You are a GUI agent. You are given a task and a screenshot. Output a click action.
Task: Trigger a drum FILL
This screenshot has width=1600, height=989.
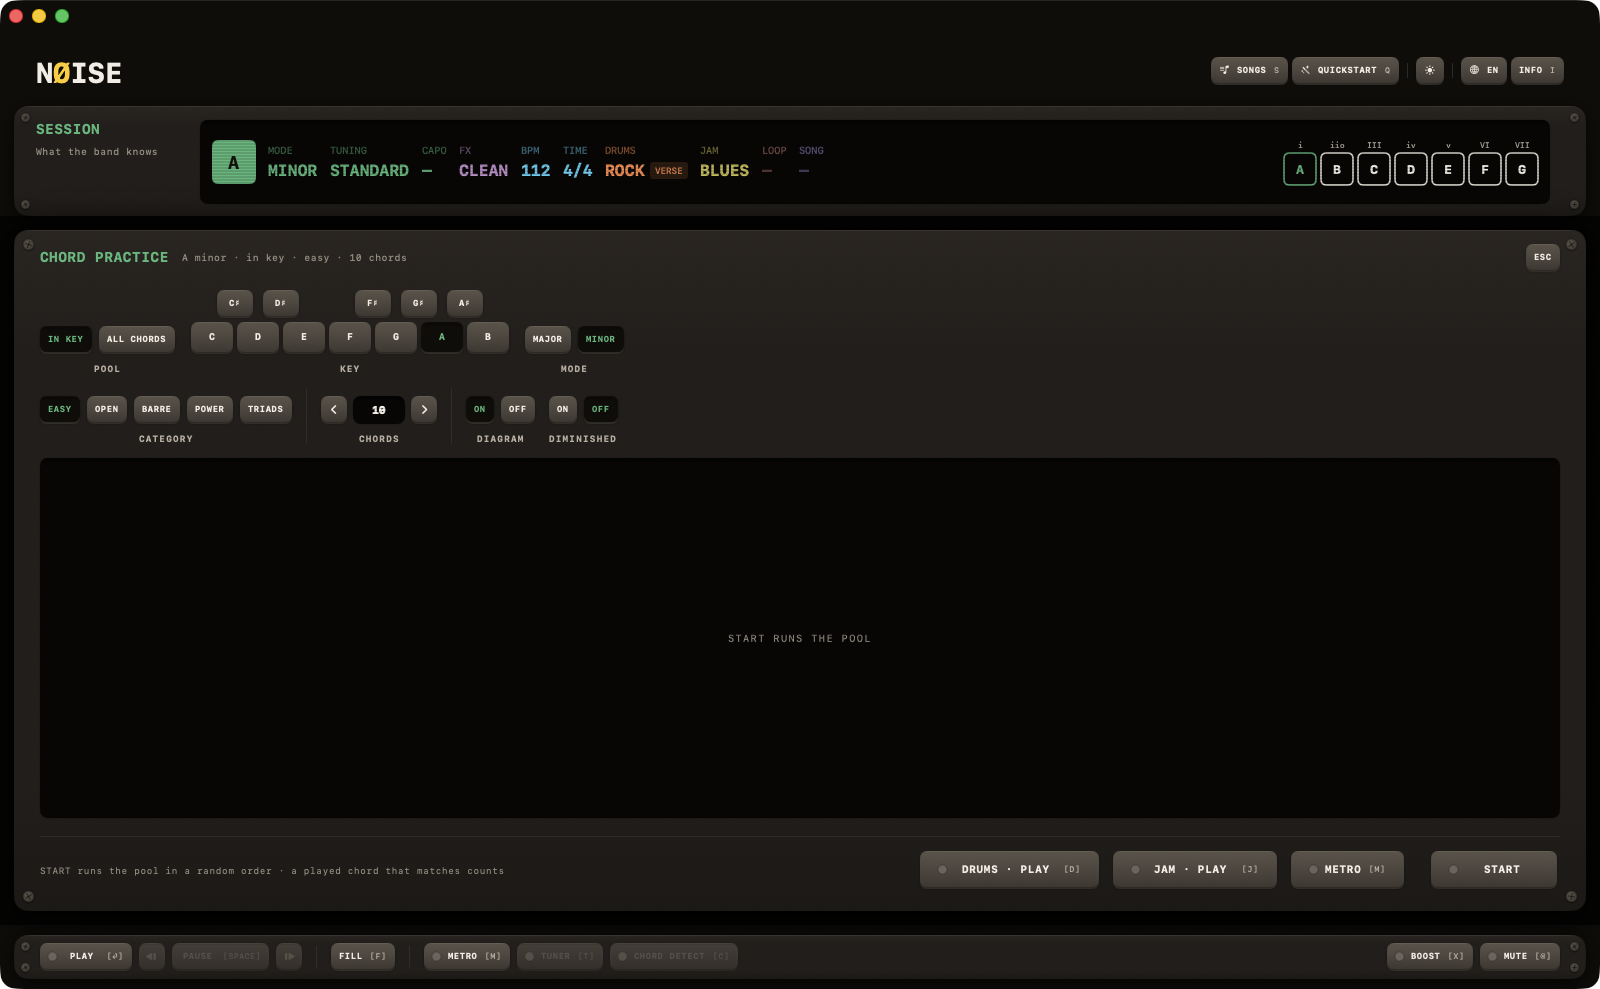point(363,956)
